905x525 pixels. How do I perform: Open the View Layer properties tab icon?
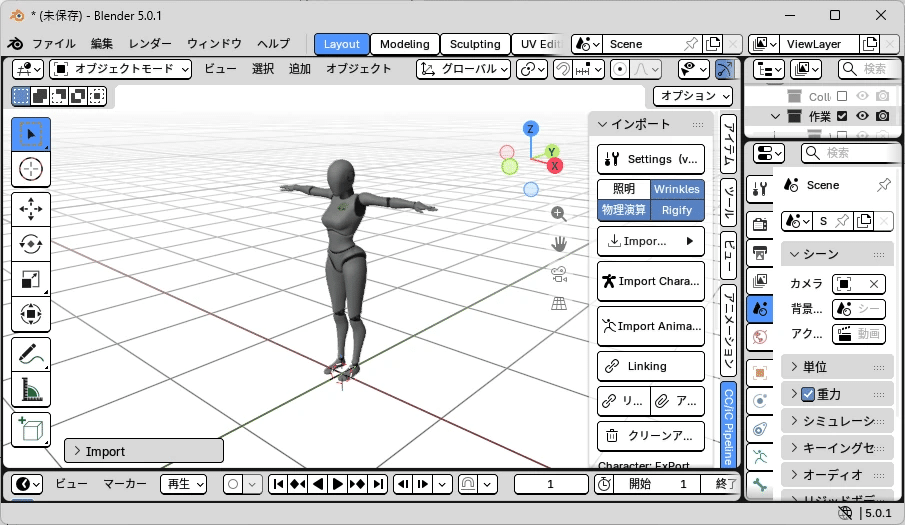[x=760, y=281]
